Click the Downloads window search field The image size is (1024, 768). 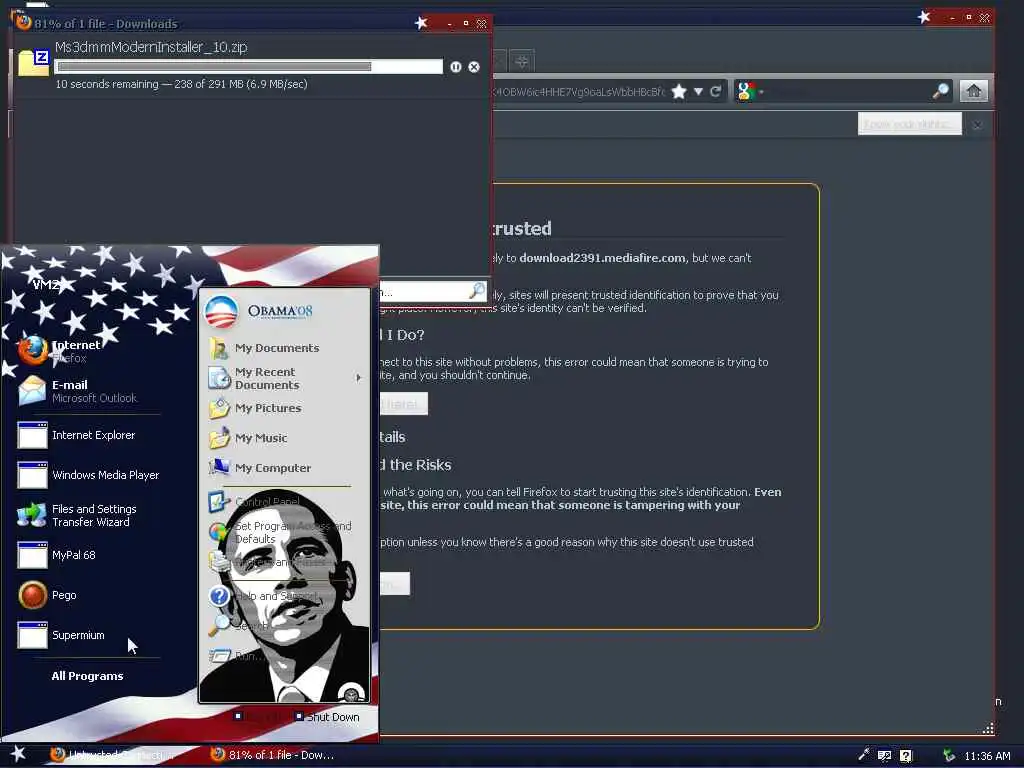point(424,291)
